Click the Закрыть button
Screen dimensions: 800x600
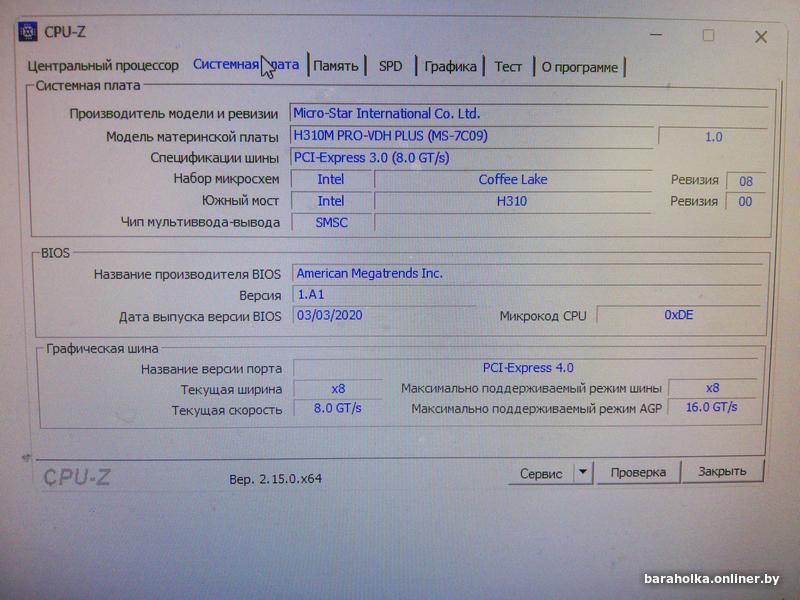(x=722, y=471)
